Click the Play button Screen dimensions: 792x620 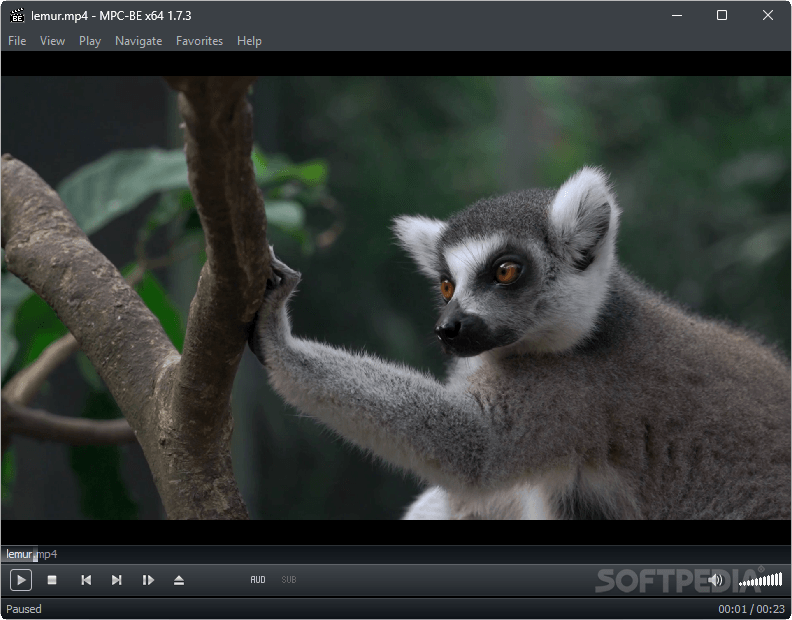(x=21, y=580)
